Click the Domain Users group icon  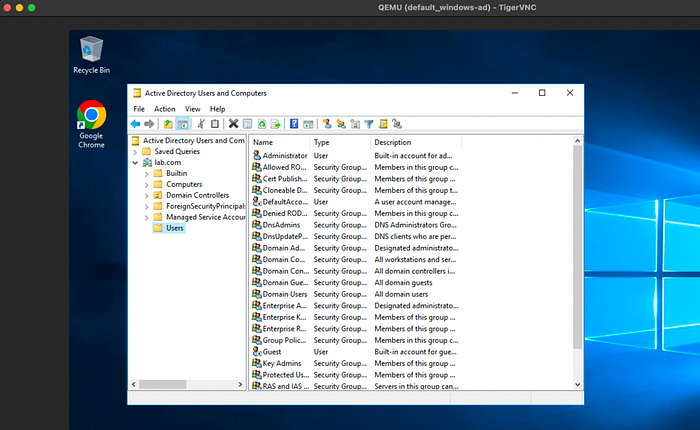[257, 294]
